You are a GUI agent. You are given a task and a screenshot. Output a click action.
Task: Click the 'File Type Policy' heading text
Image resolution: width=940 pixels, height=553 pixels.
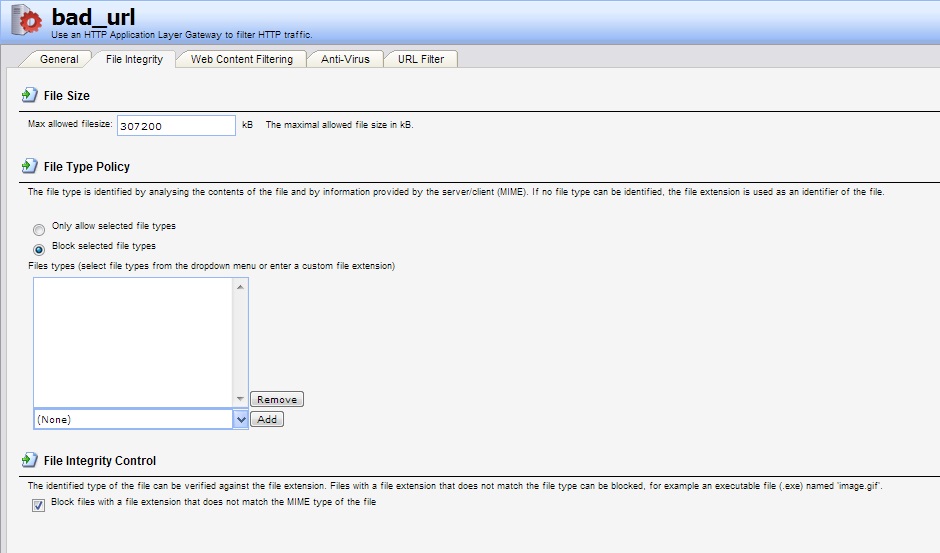(x=87, y=167)
